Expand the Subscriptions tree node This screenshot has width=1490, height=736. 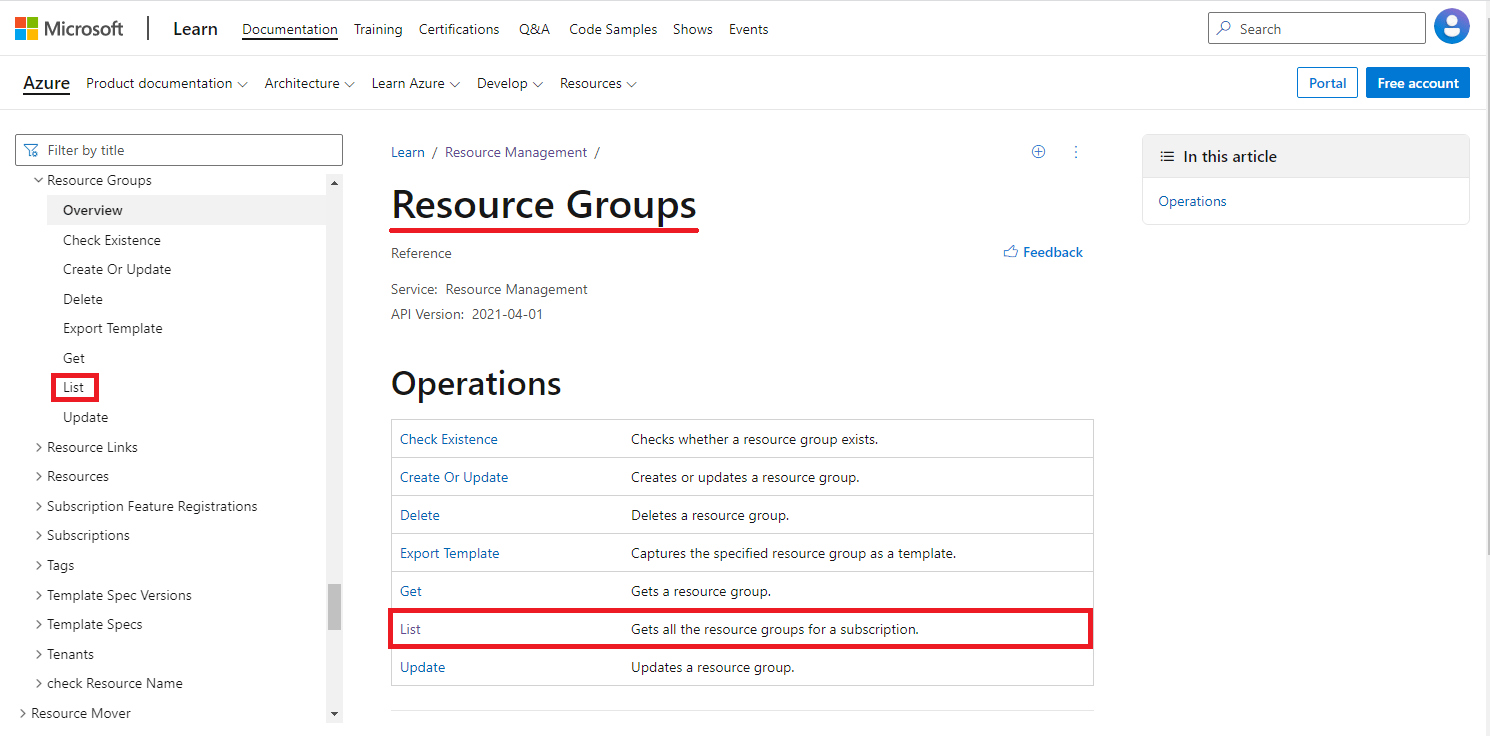[39, 536]
